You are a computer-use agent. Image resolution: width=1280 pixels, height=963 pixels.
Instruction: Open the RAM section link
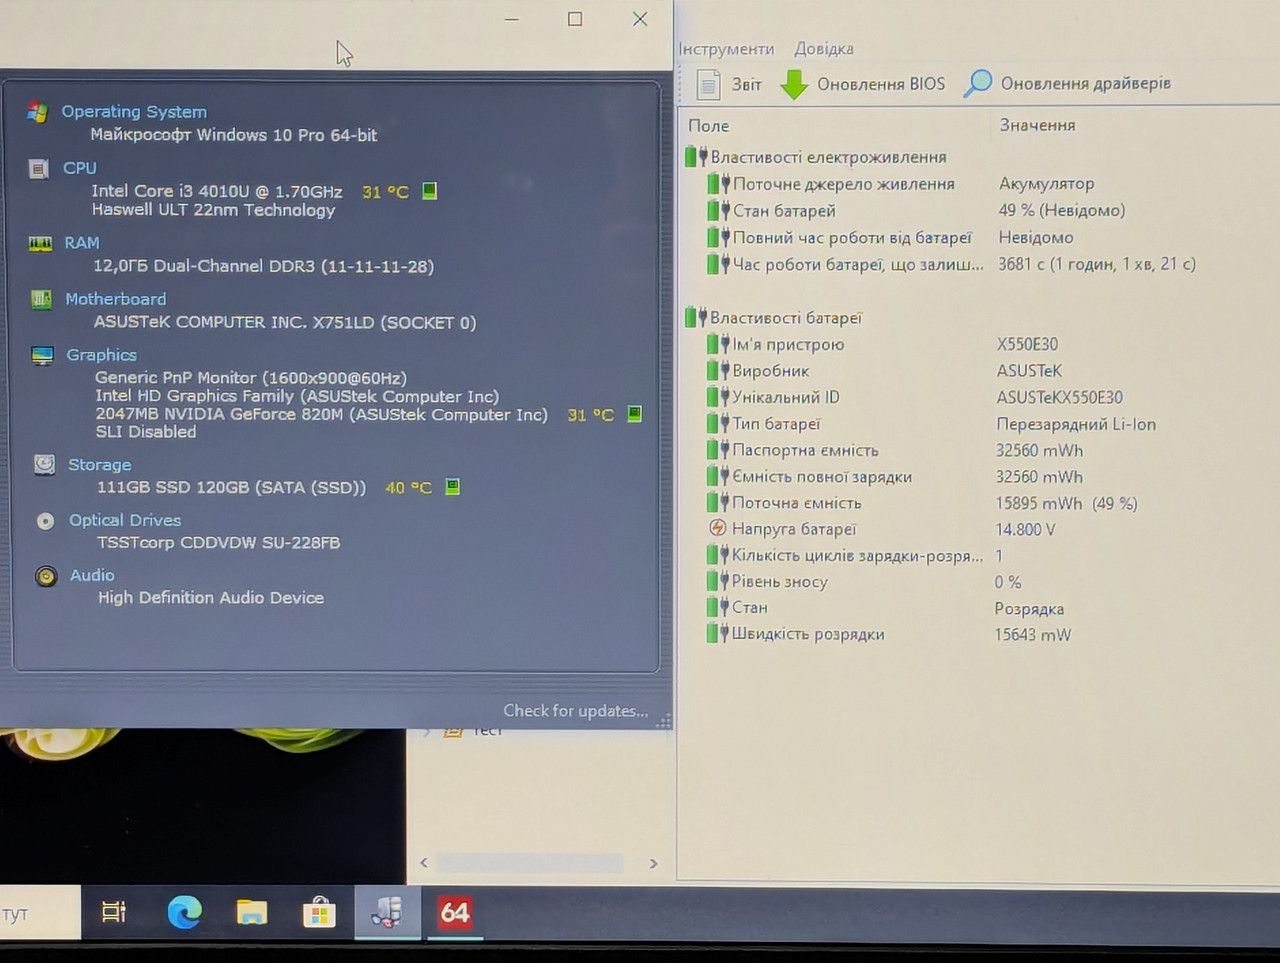(82, 243)
